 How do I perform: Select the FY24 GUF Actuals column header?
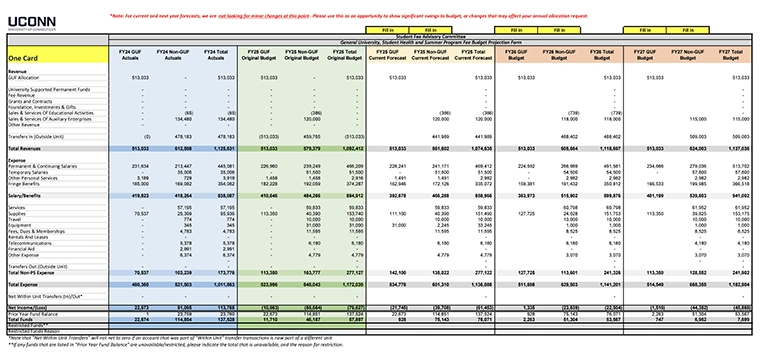pyautogui.click(x=130, y=54)
